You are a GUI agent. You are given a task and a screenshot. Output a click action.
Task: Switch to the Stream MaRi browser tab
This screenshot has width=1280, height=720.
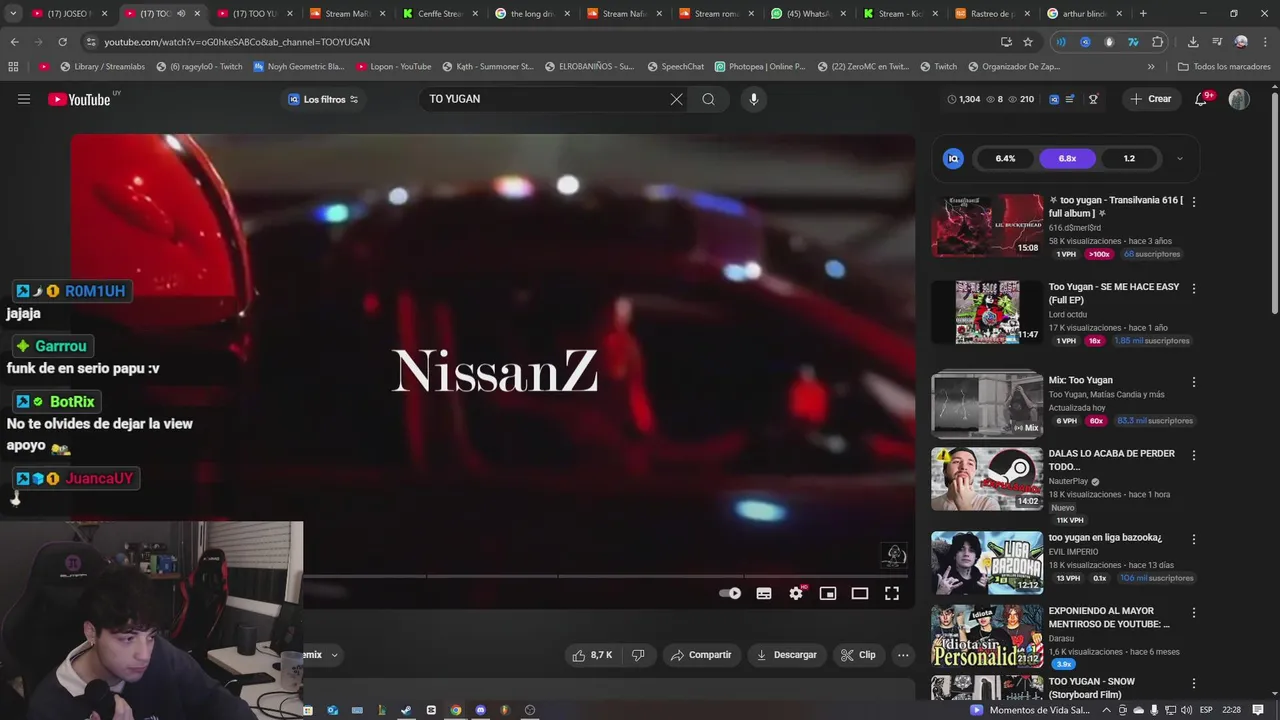coord(347,14)
